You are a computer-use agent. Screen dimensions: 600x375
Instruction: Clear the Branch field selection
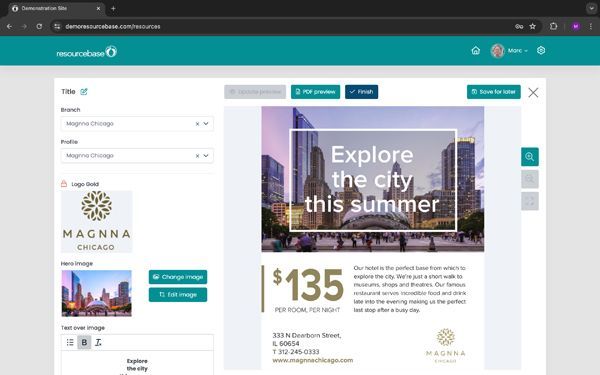(x=197, y=124)
